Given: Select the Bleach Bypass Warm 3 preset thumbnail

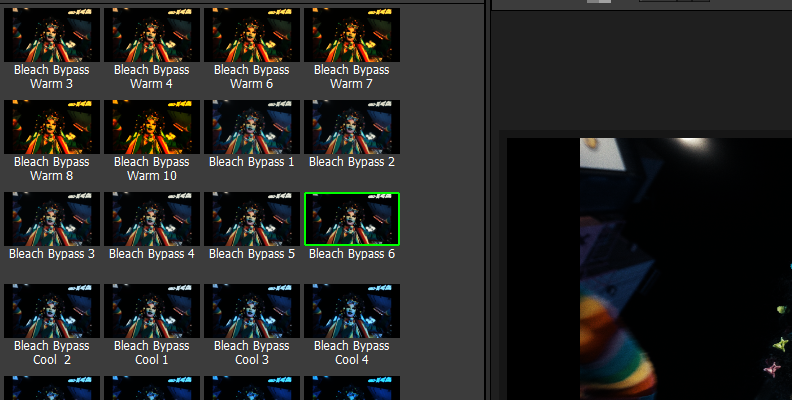Looking at the screenshot, I should click(x=52, y=35).
